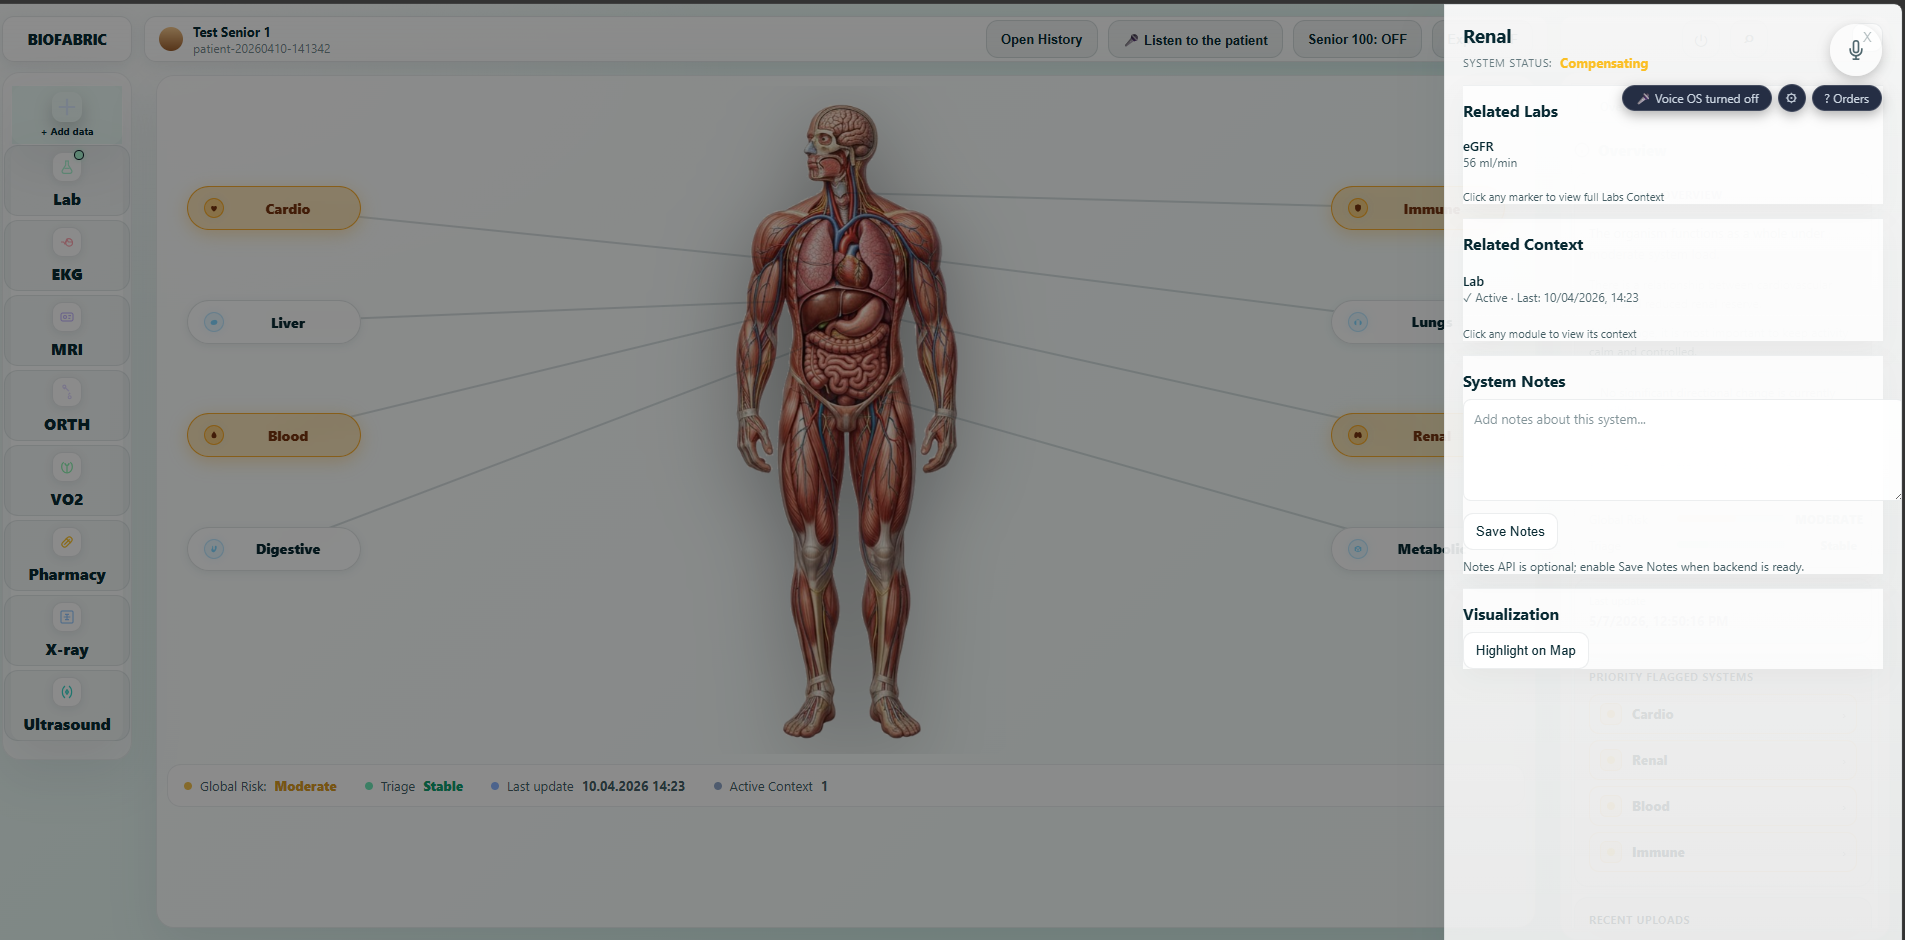
Task: Open the MRI module icon
Action: tap(67, 317)
